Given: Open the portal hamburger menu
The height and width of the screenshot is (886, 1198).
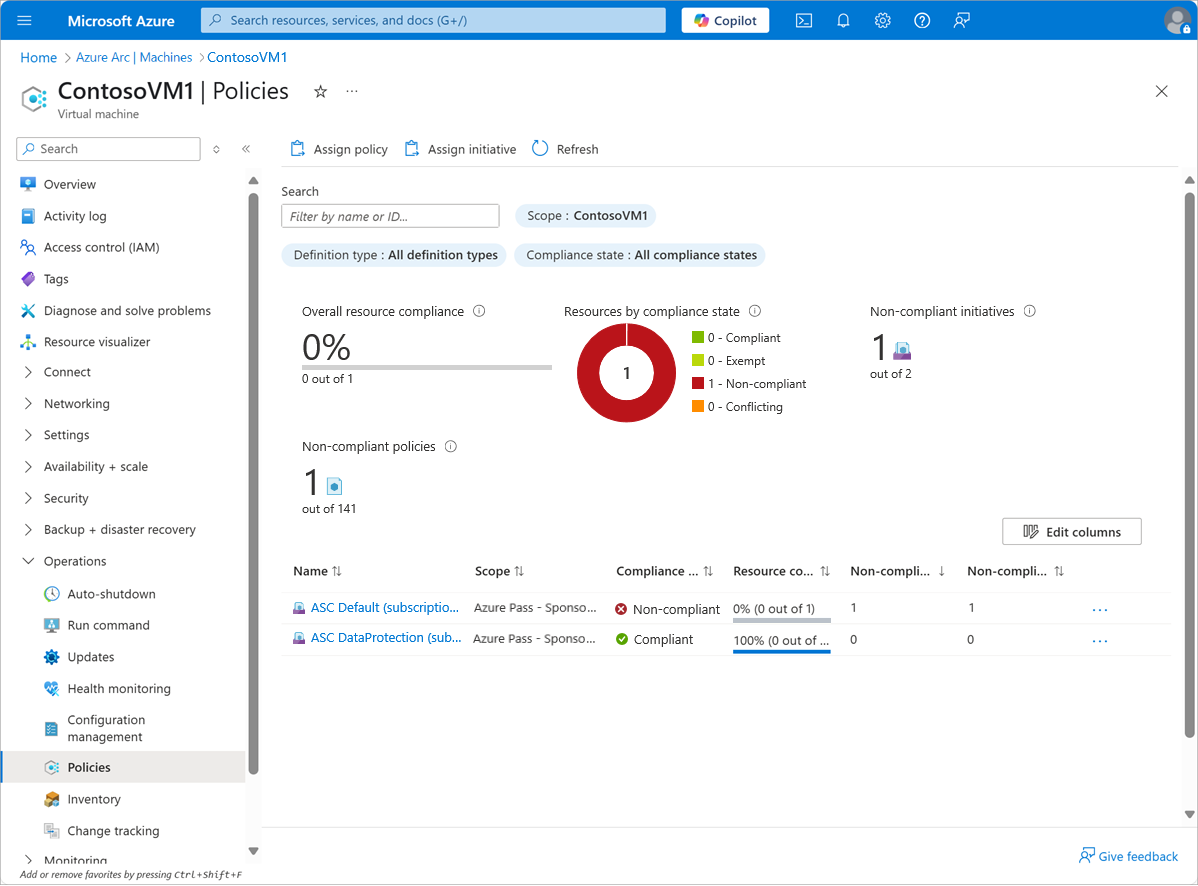Looking at the screenshot, I should point(24,21).
